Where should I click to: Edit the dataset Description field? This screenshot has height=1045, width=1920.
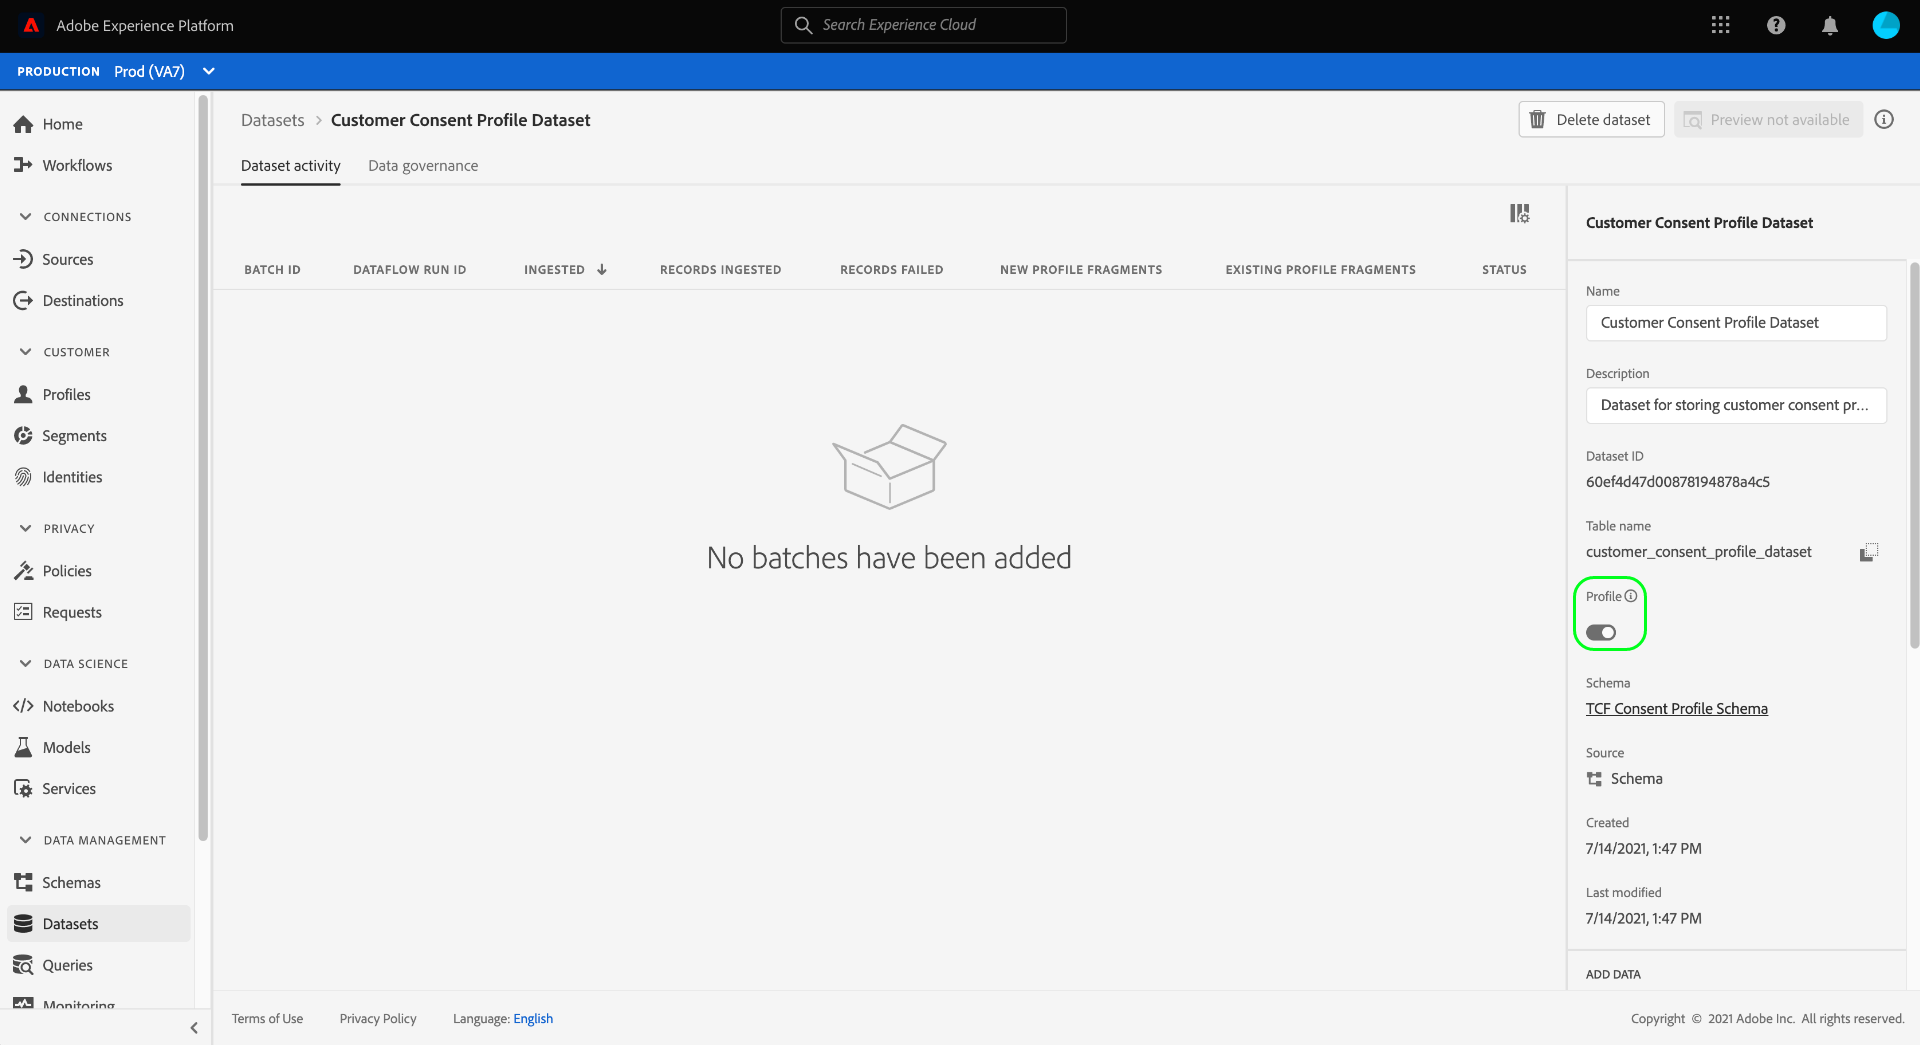click(1736, 405)
